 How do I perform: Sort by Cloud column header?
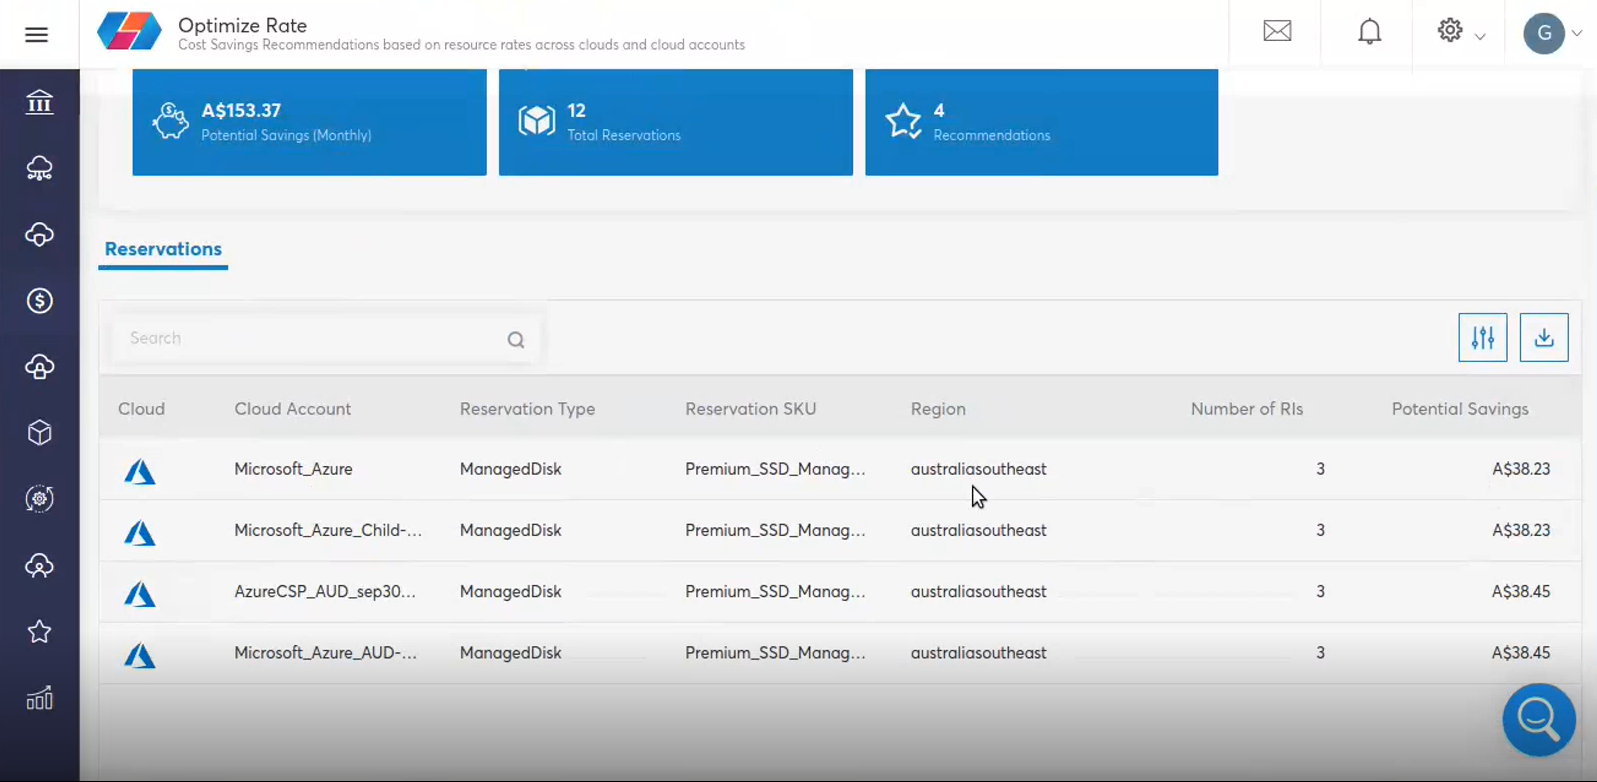pyautogui.click(x=141, y=409)
